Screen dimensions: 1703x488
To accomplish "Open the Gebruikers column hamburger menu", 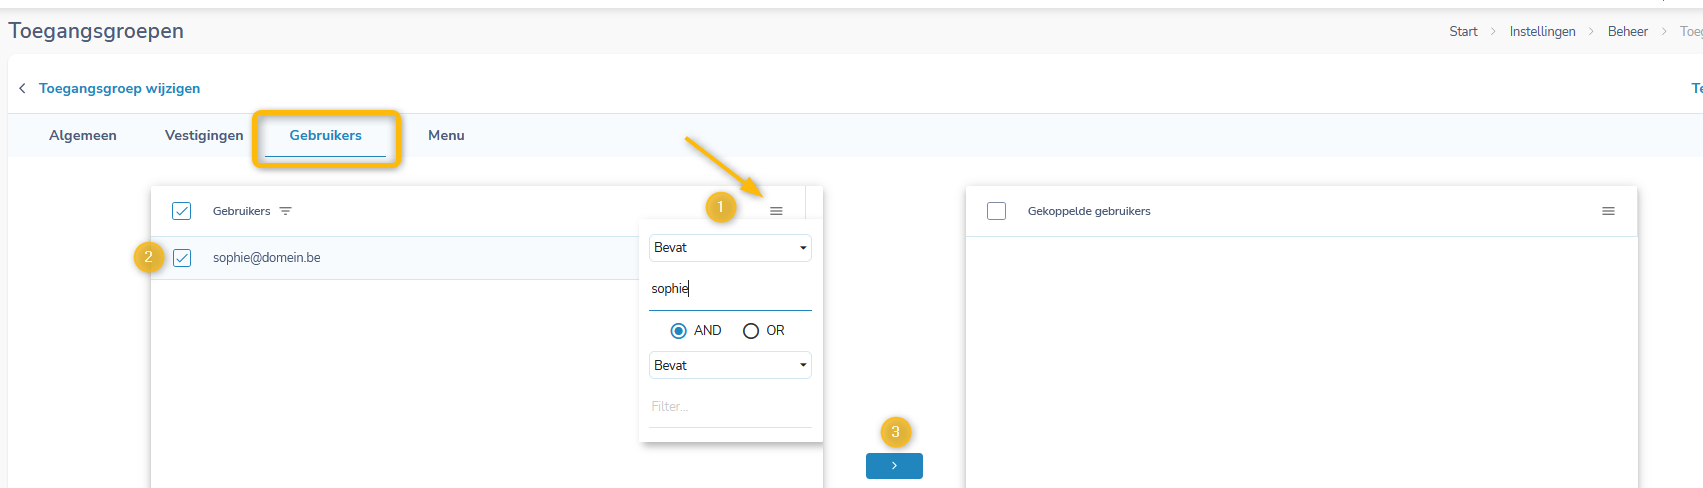I will (776, 211).
